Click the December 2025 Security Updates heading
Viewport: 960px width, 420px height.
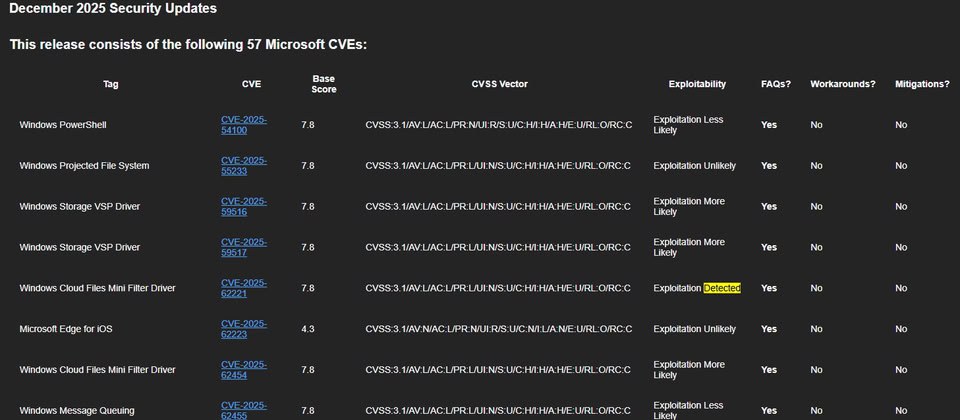(x=113, y=9)
